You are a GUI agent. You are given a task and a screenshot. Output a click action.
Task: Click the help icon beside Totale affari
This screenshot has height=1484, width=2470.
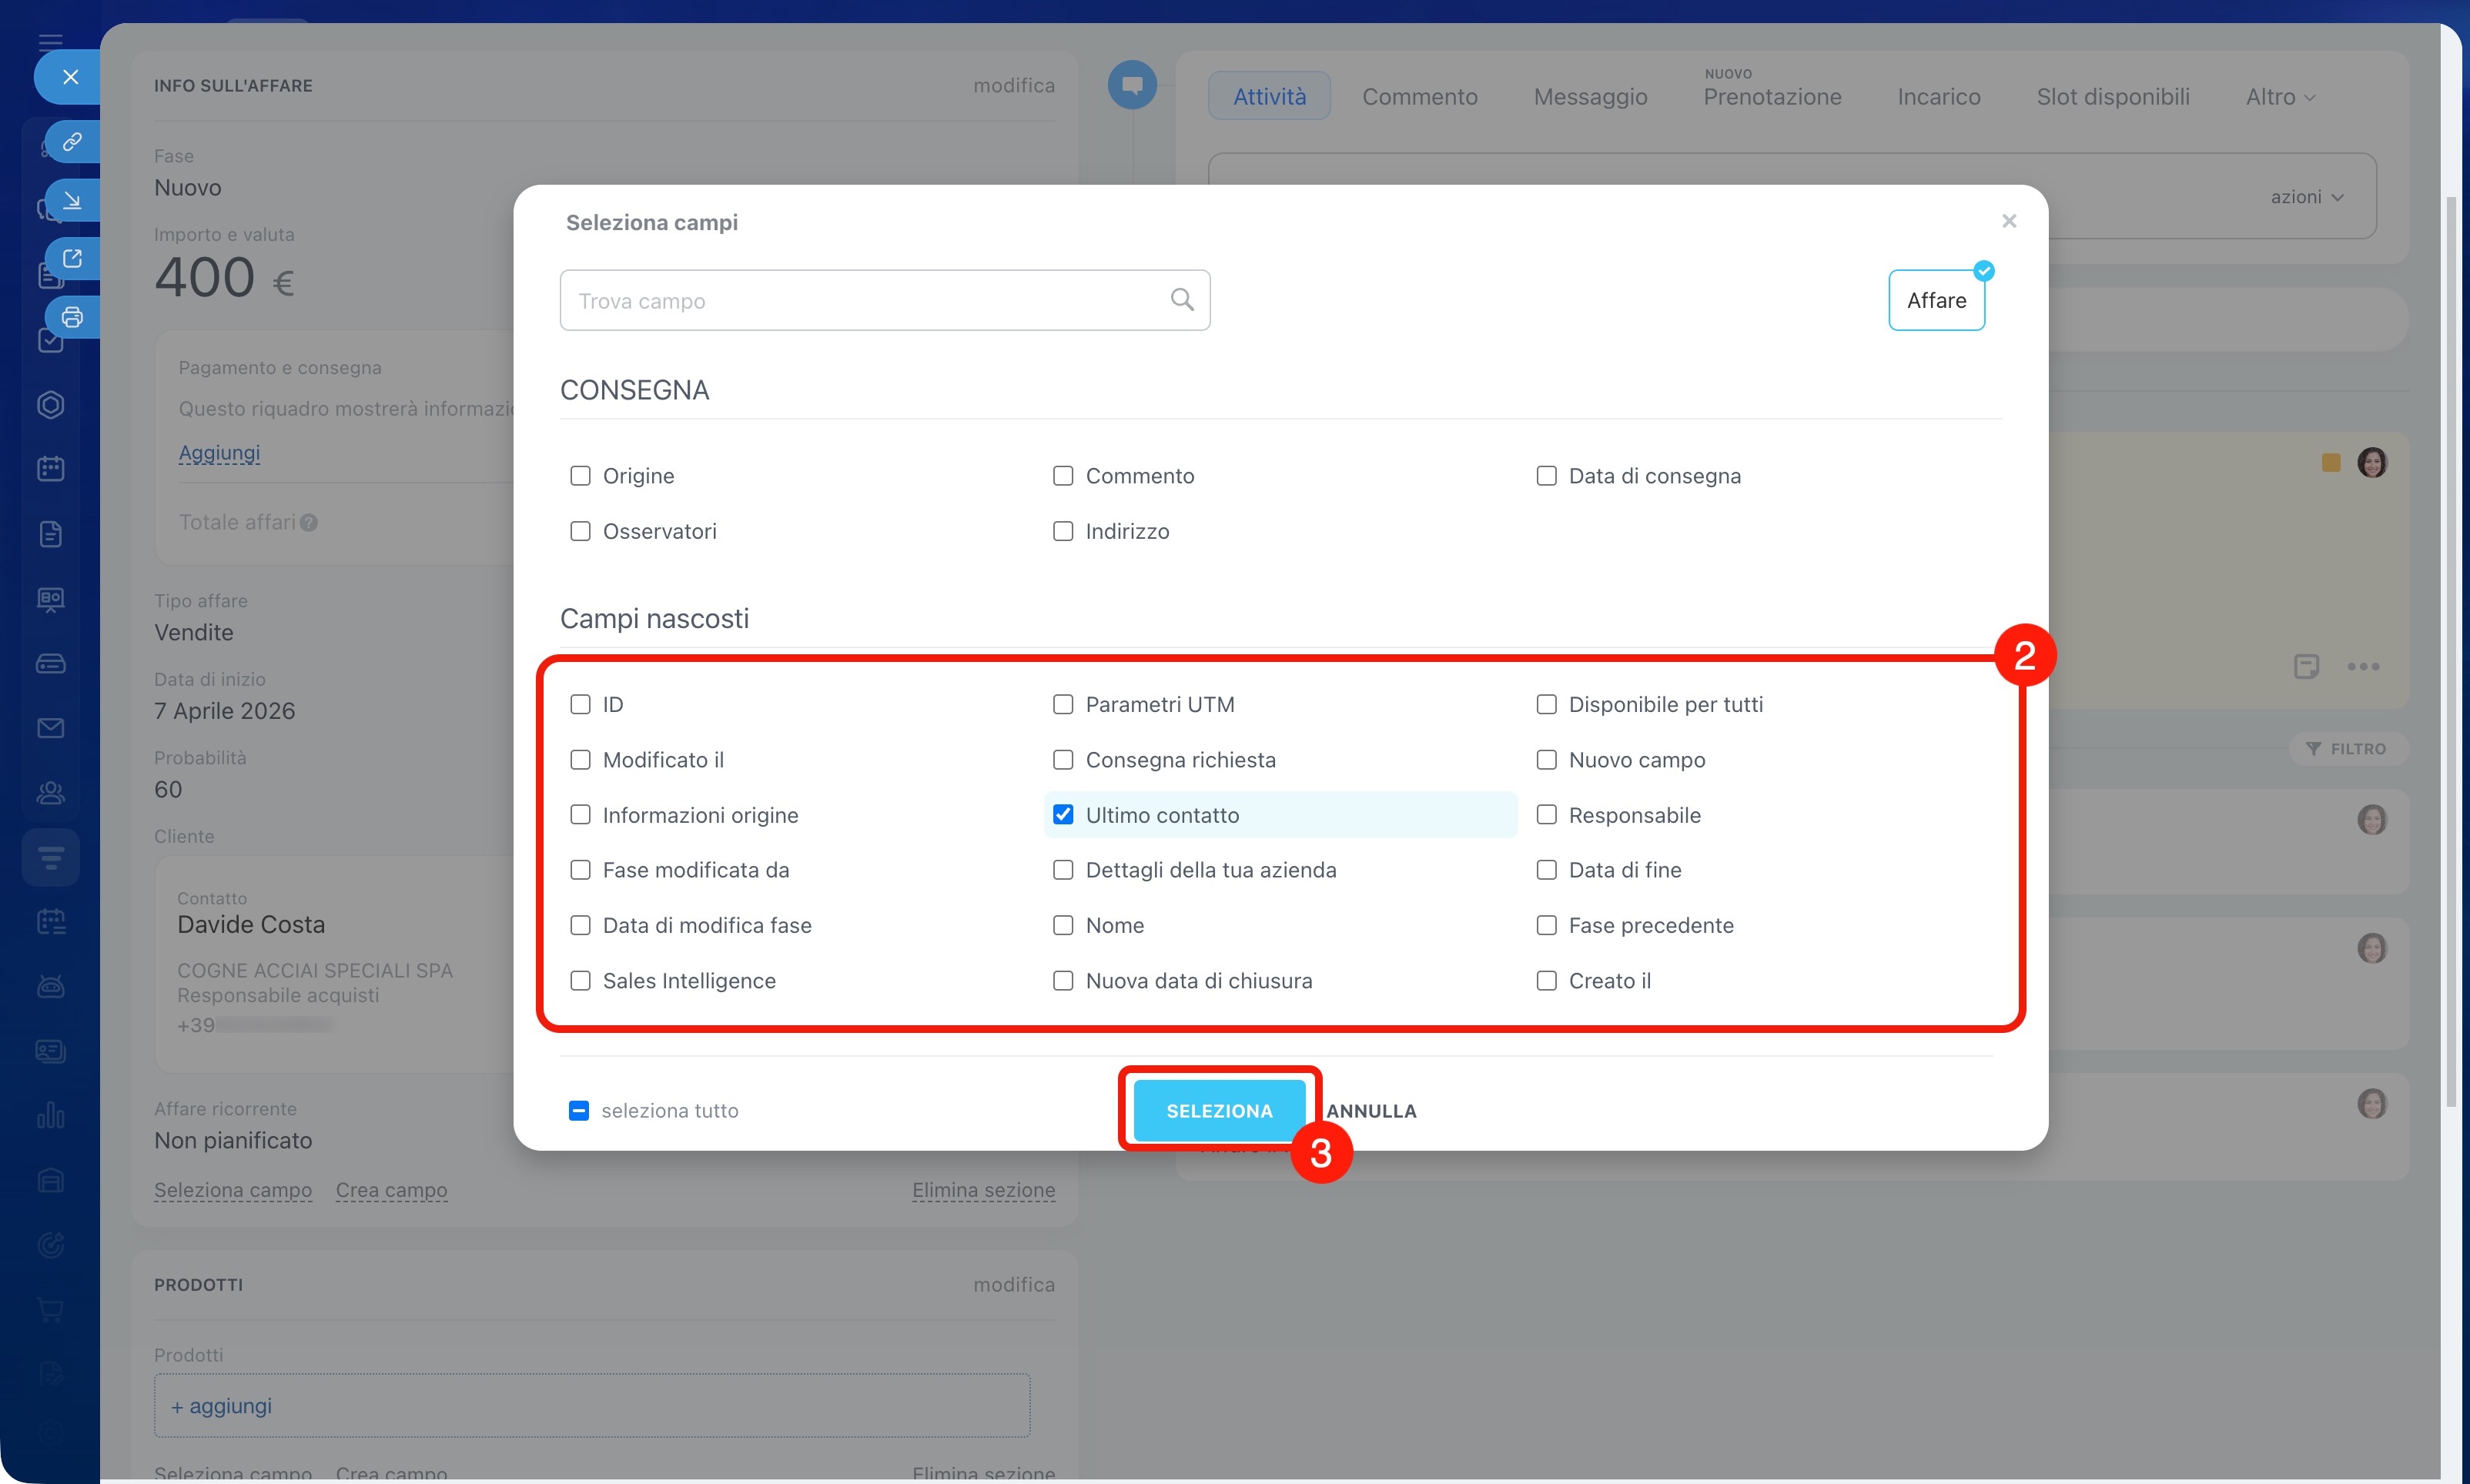309,523
